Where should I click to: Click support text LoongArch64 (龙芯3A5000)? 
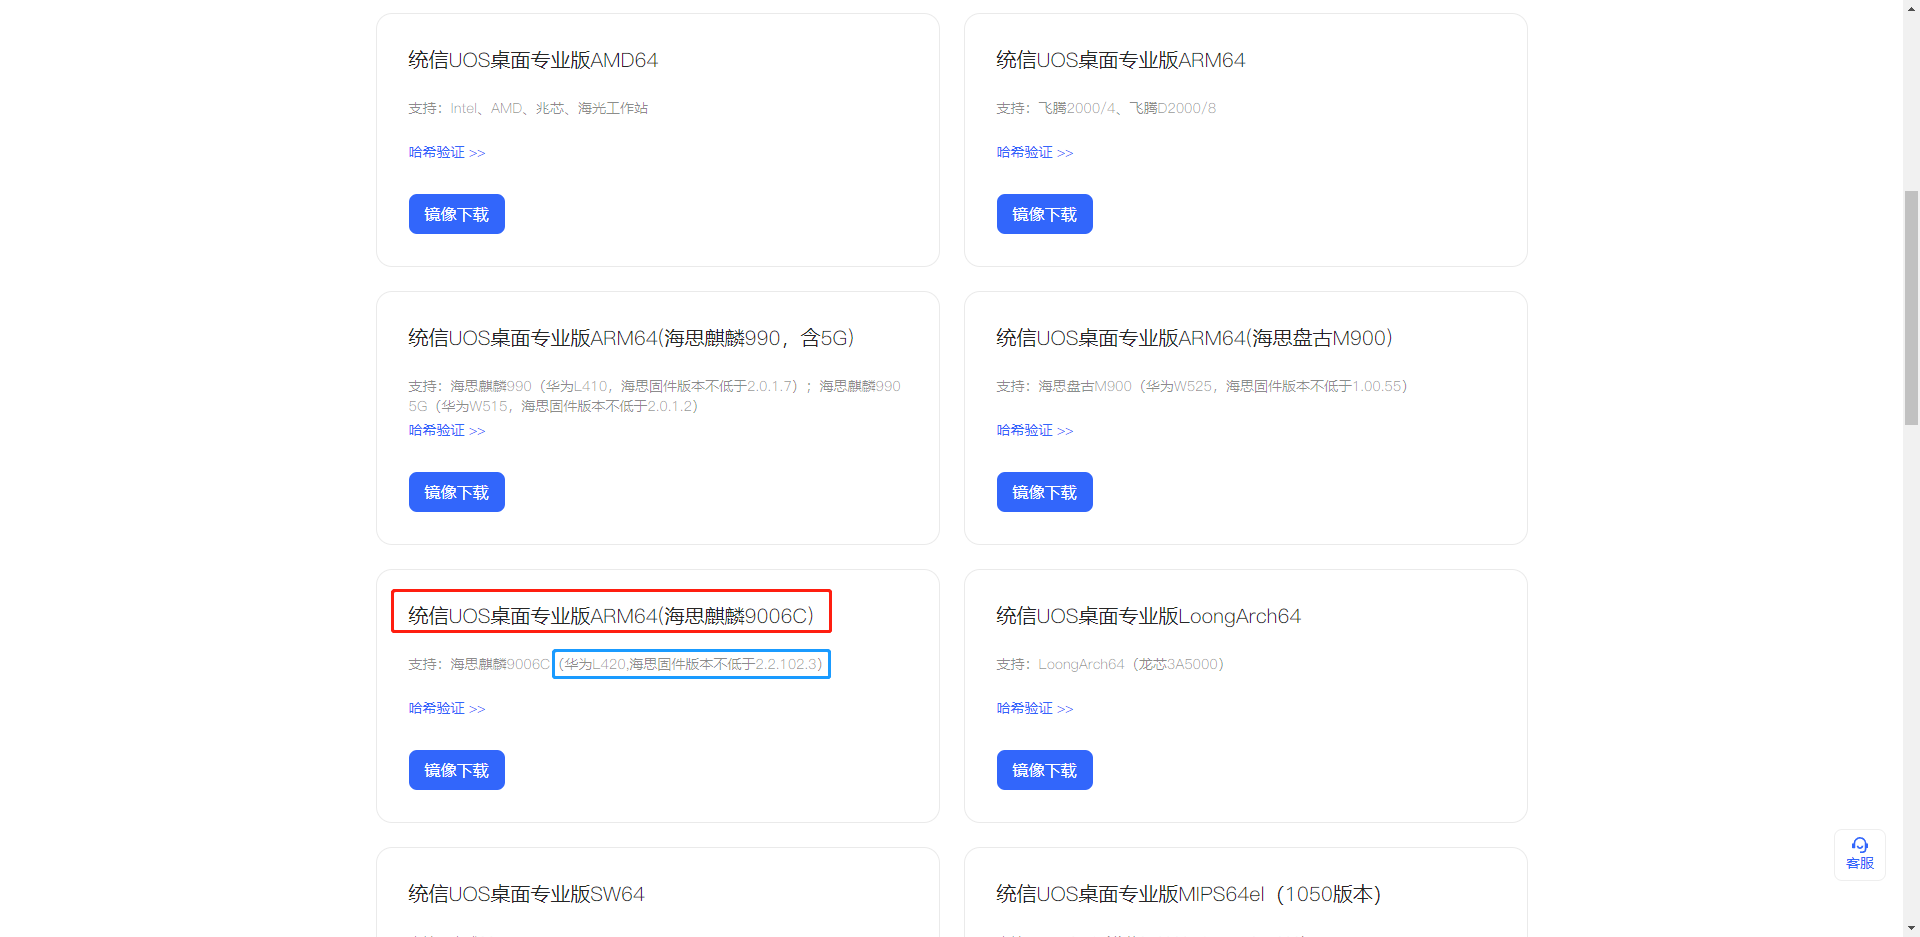coord(1131,664)
